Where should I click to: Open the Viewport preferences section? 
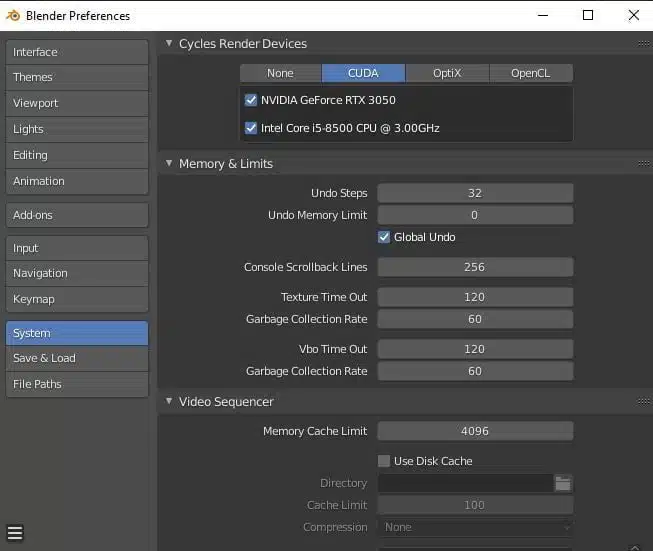(x=77, y=103)
